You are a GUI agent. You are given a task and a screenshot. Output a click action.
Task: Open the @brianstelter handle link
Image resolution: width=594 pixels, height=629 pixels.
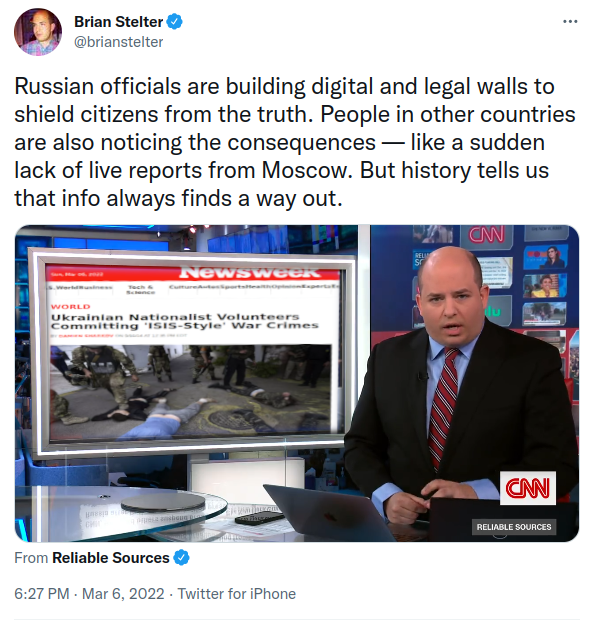[118, 42]
